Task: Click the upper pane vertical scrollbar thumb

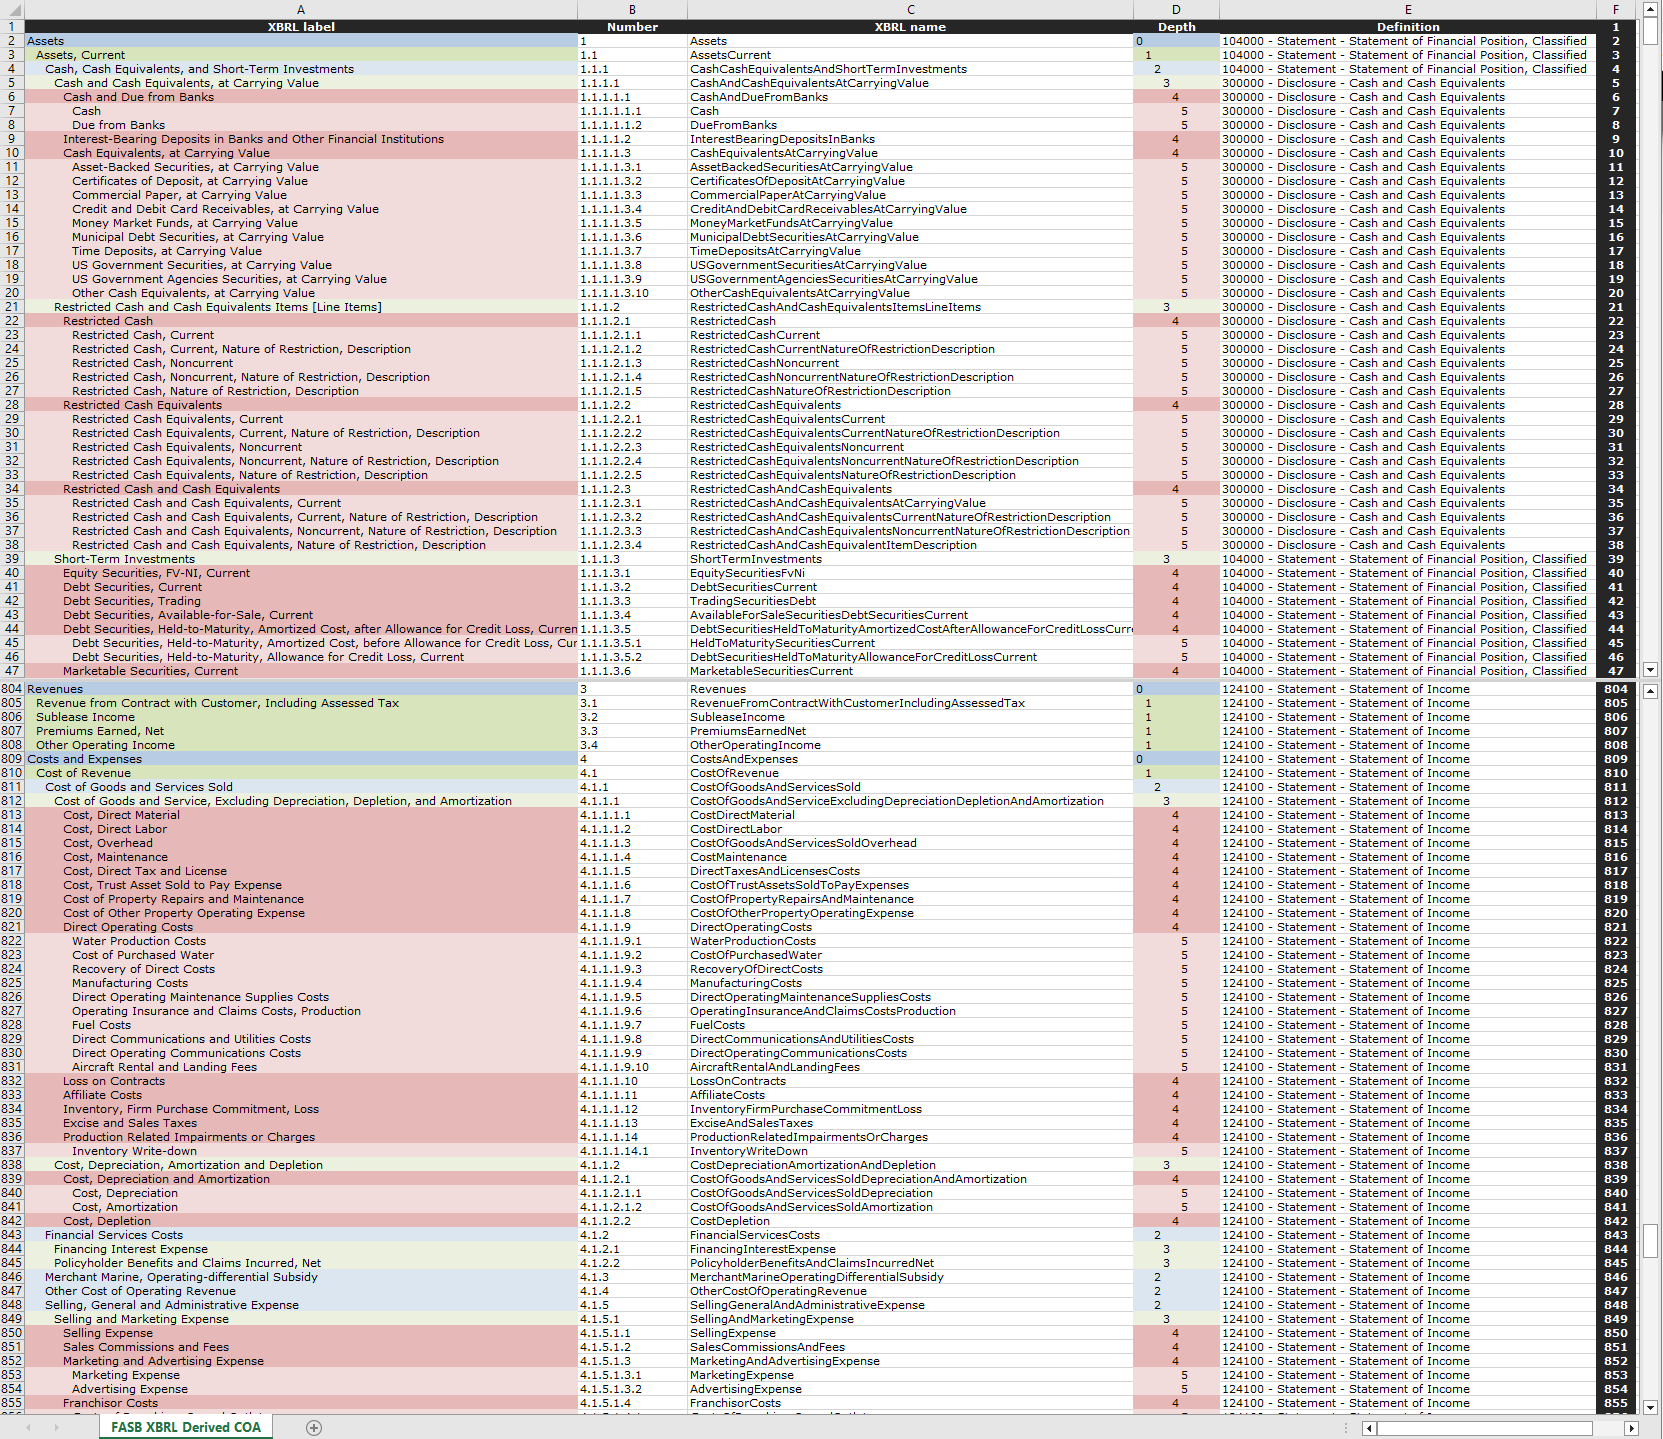Action: click(x=1651, y=31)
